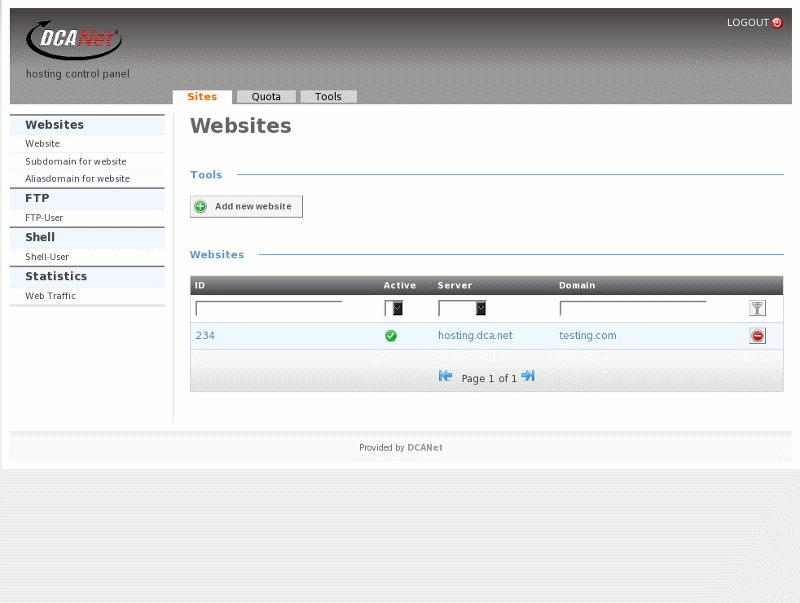Viewport: 800px width, 603px height.
Task: Open FTP-User in sidebar
Action: (44, 217)
